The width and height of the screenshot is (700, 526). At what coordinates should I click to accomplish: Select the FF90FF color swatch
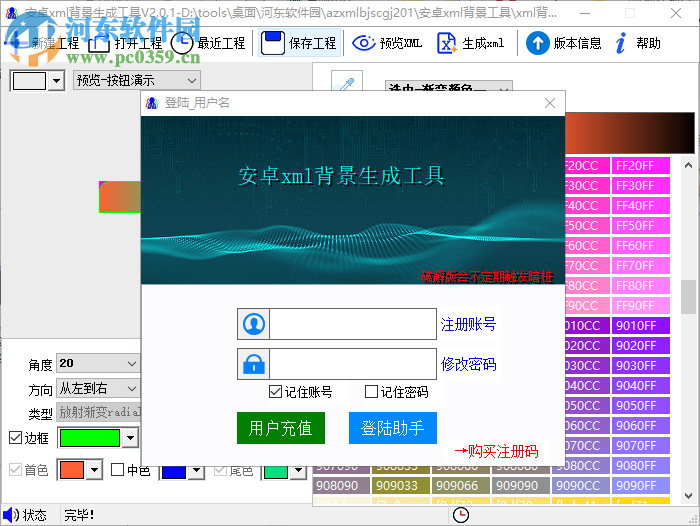[641, 306]
